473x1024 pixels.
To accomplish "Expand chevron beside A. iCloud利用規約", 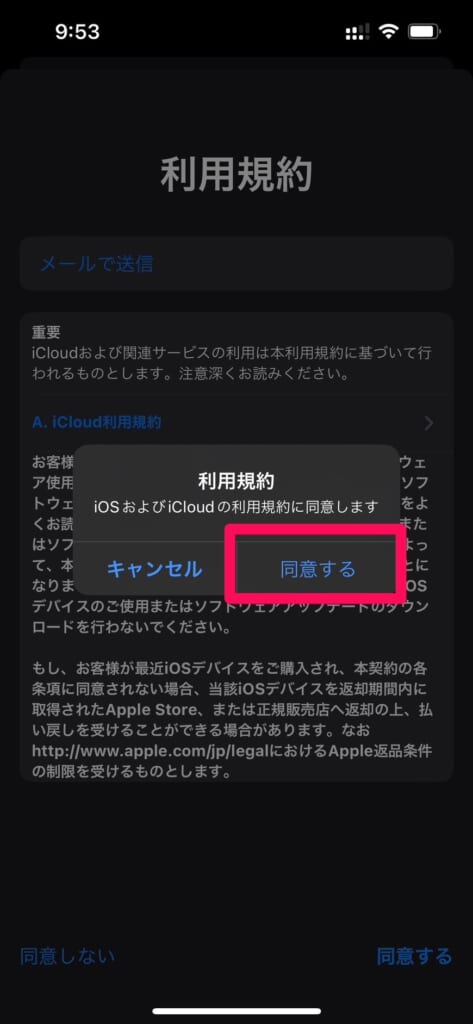I will click(429, 423).
